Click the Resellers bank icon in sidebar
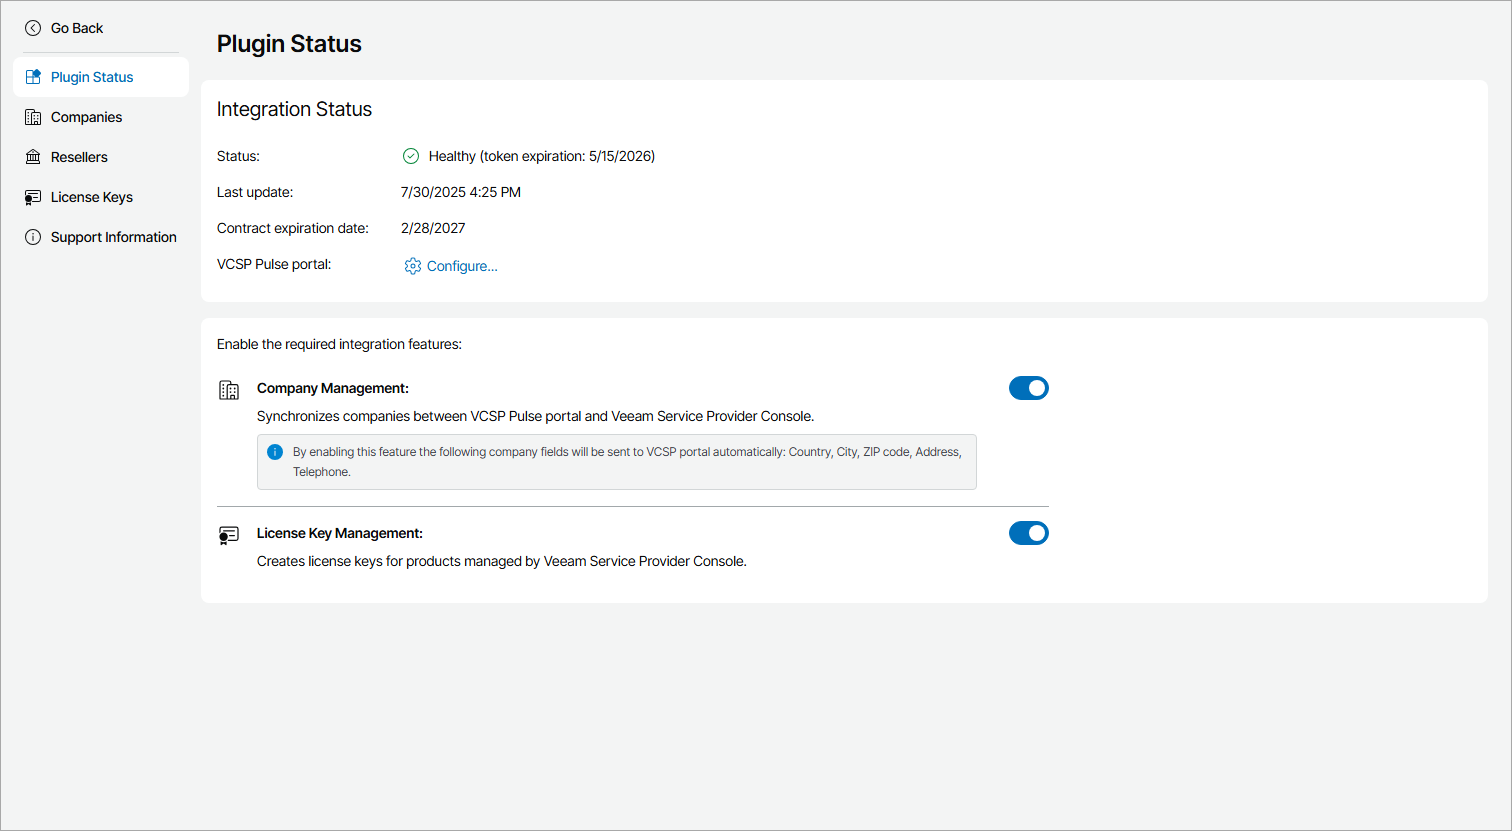1512x831 pixels. click(x=33, y=157)
